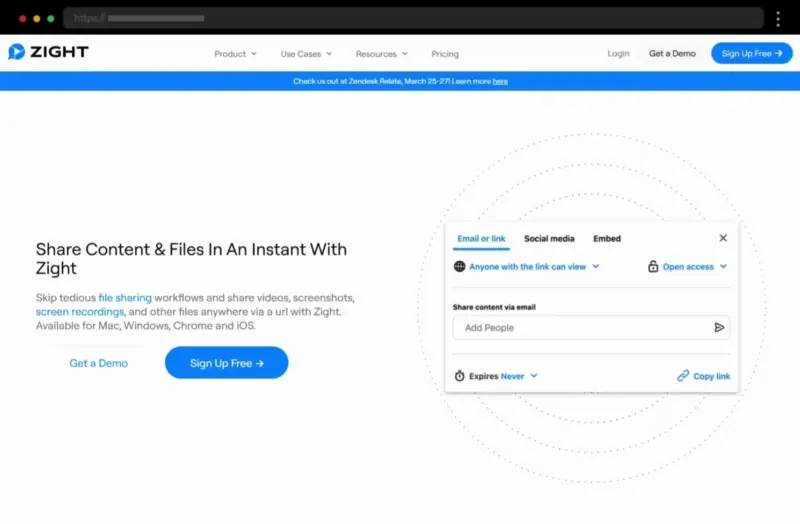The image size is (800, 524).
Task: Click the Zight logo
Action: [x=48, y=52]
